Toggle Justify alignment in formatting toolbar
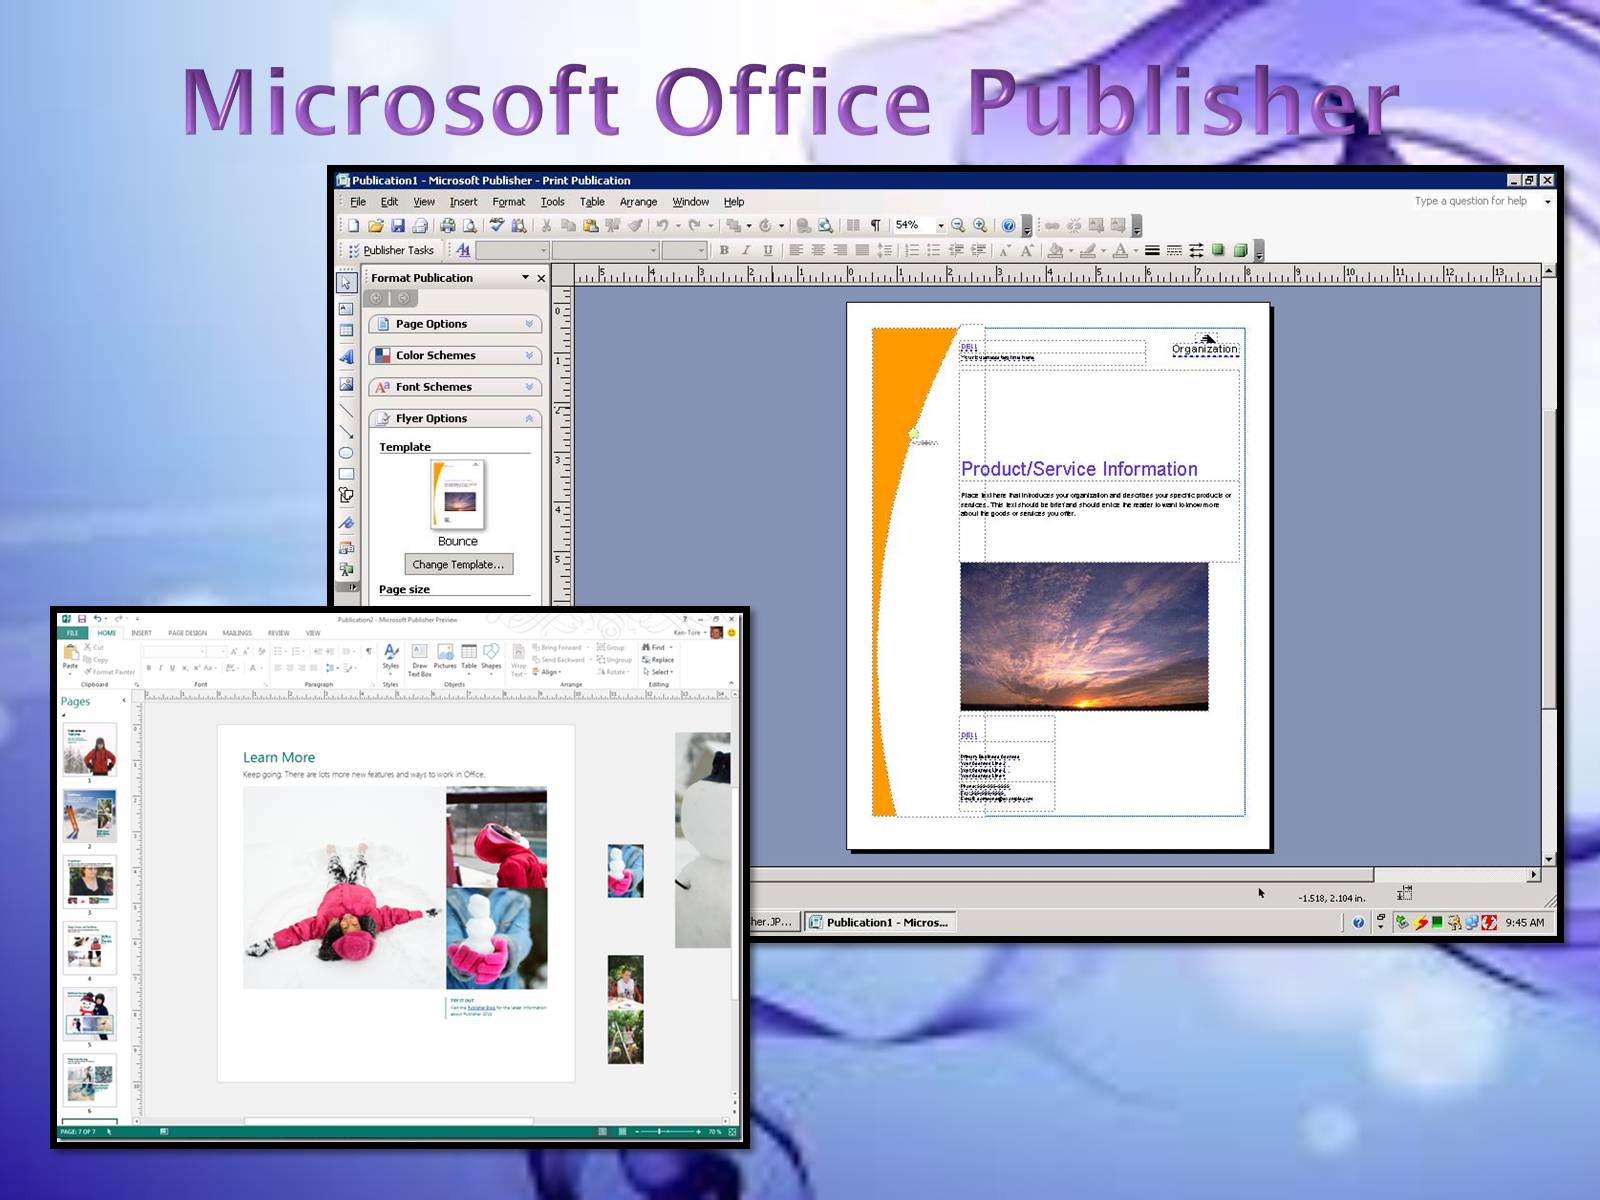 (x=862, y=250)
